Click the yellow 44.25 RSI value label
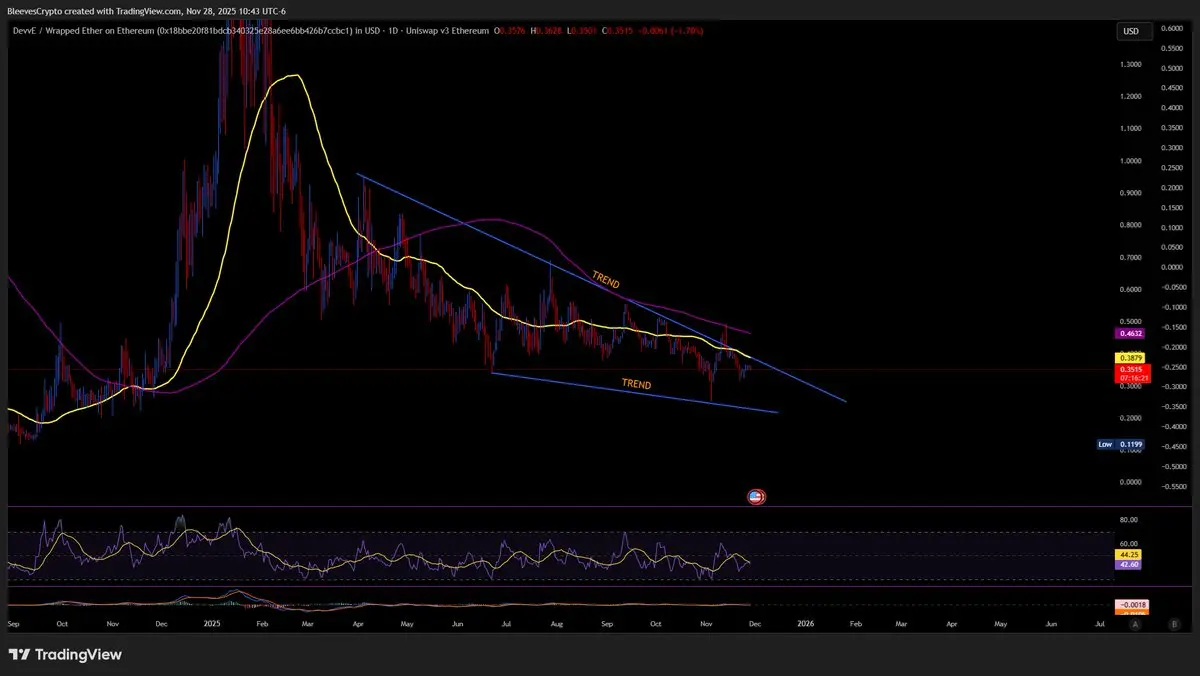 [x=1130, y=554]
